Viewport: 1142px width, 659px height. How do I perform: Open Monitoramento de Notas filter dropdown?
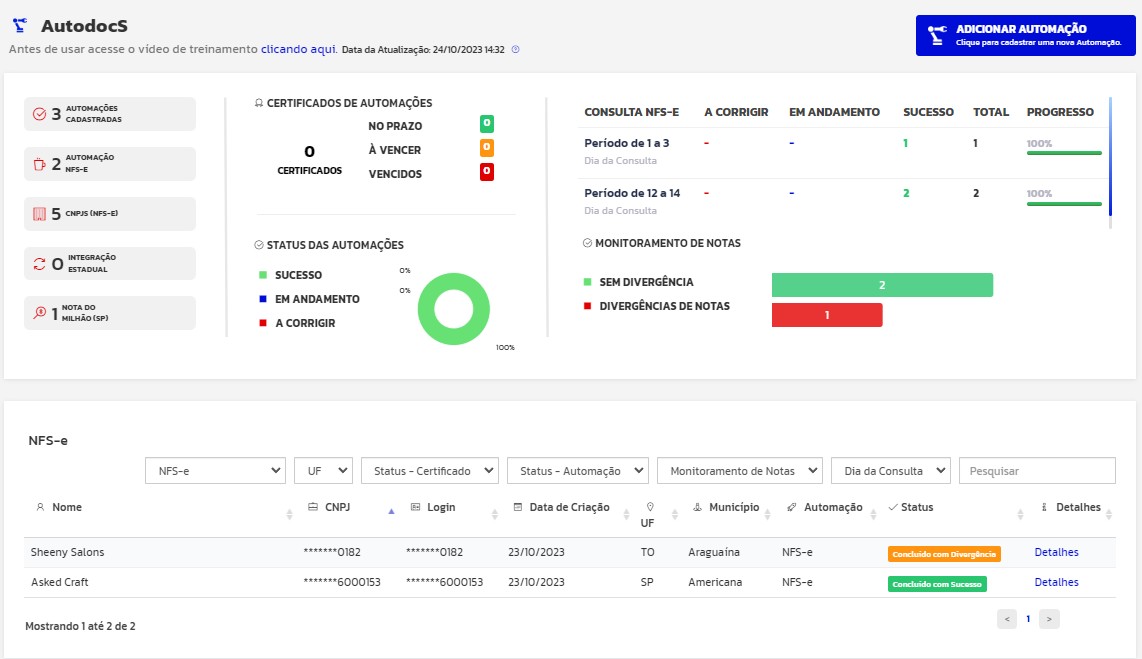pos(740,470)
